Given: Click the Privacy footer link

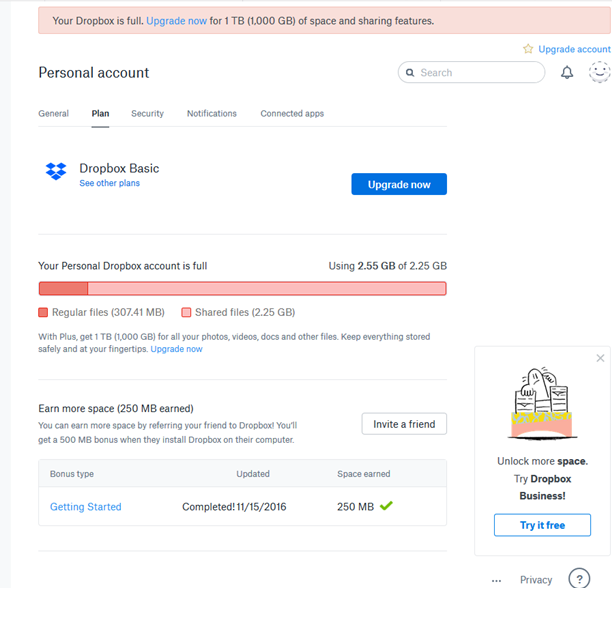Looking at the screenshot, I should pyautogui.click(x=536, y=580).
